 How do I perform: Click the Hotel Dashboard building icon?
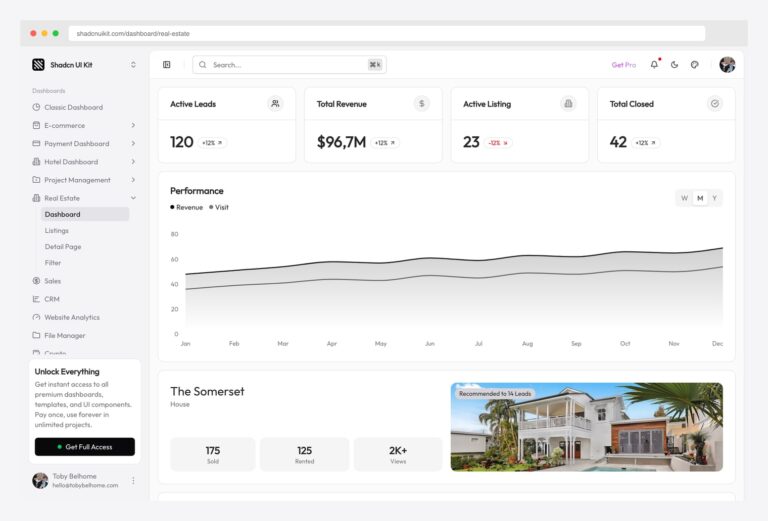coord(36,162)
